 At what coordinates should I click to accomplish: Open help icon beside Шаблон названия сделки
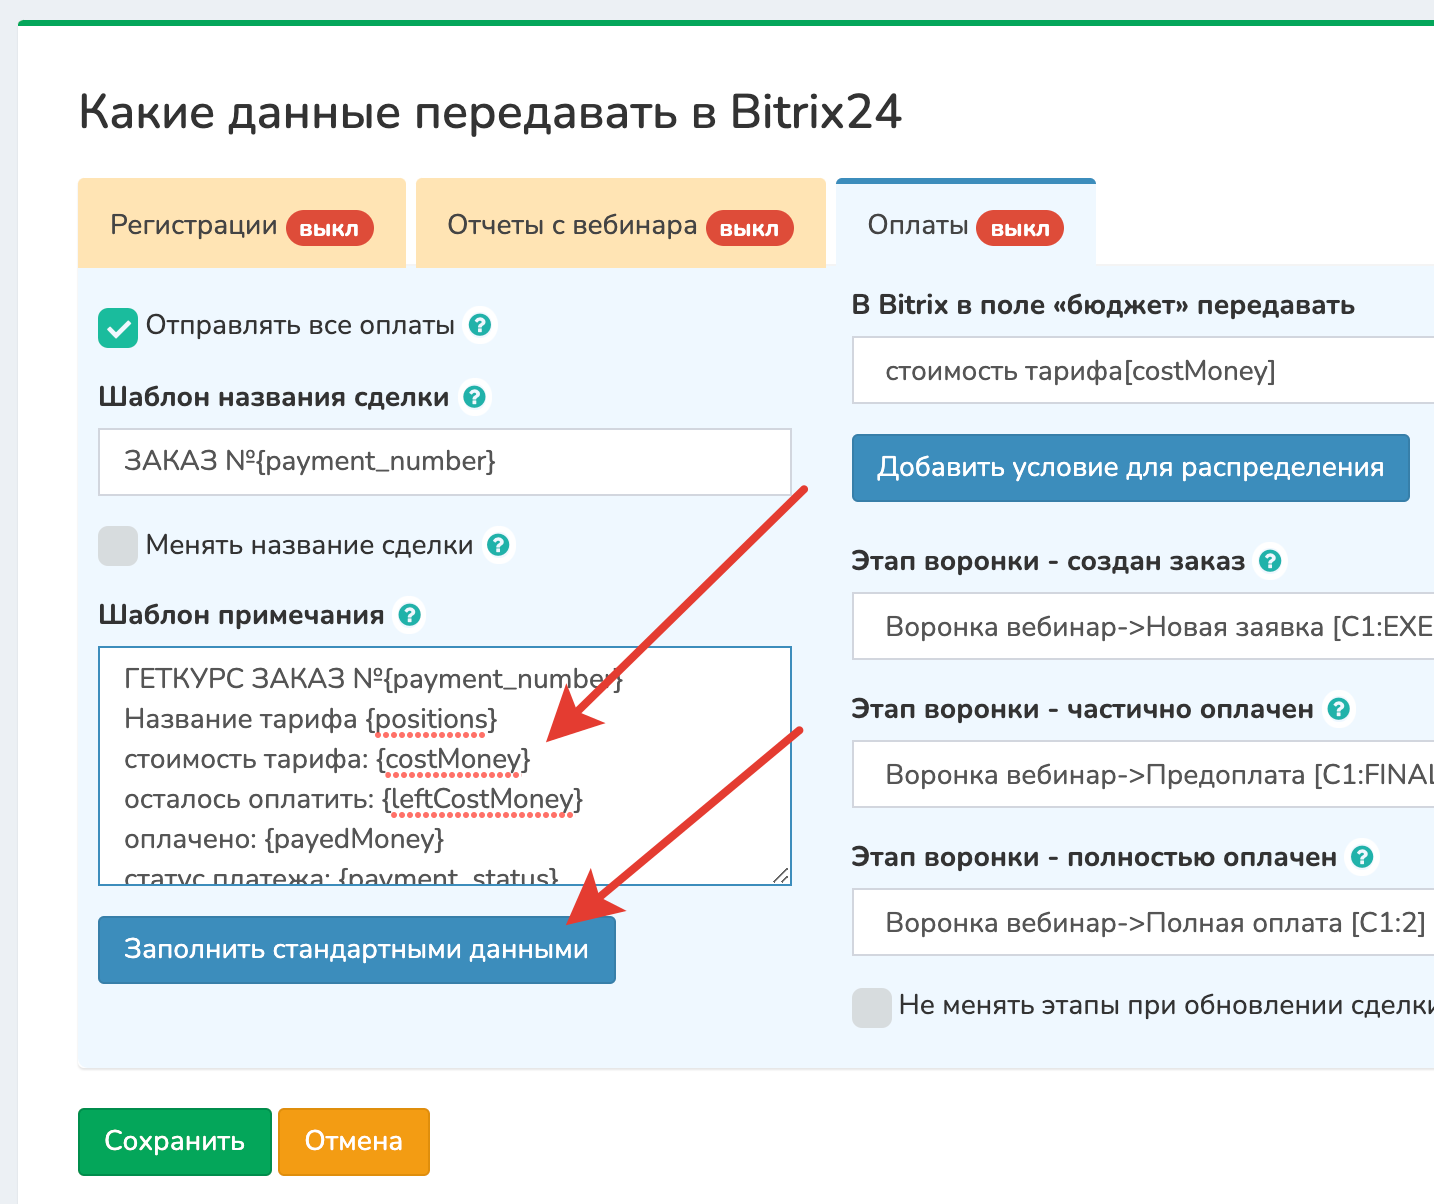pyautogui.click(x=475, y=397)
